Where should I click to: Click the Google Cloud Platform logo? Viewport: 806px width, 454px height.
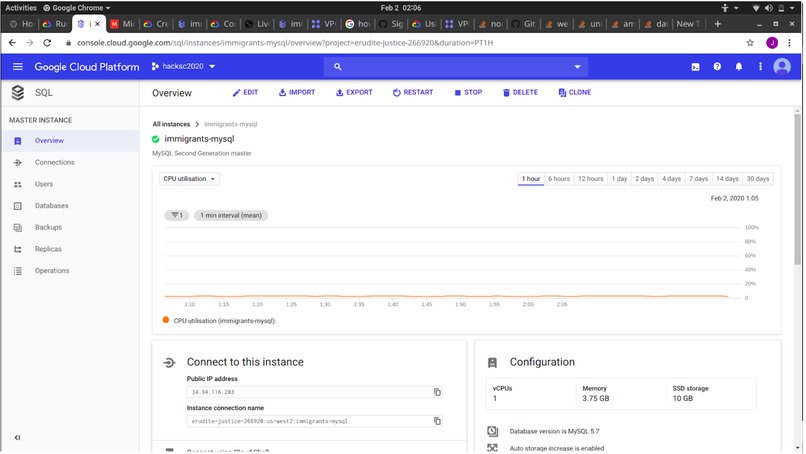click(x=87, y=67)
